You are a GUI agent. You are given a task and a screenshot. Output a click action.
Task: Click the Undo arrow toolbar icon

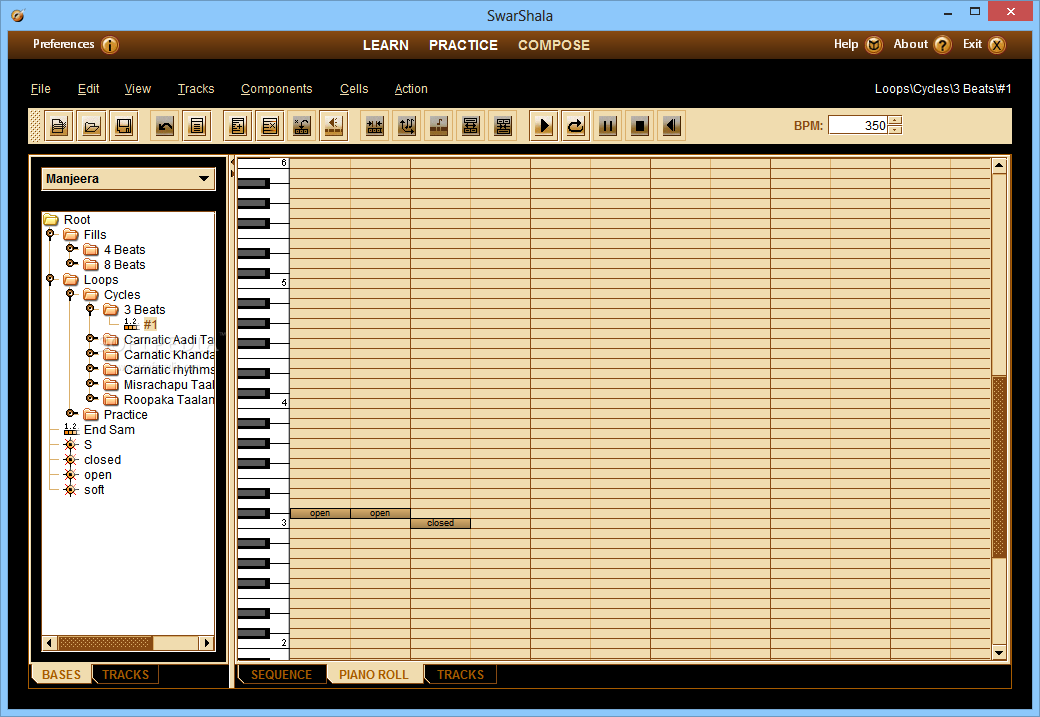[x=164, y=125]
